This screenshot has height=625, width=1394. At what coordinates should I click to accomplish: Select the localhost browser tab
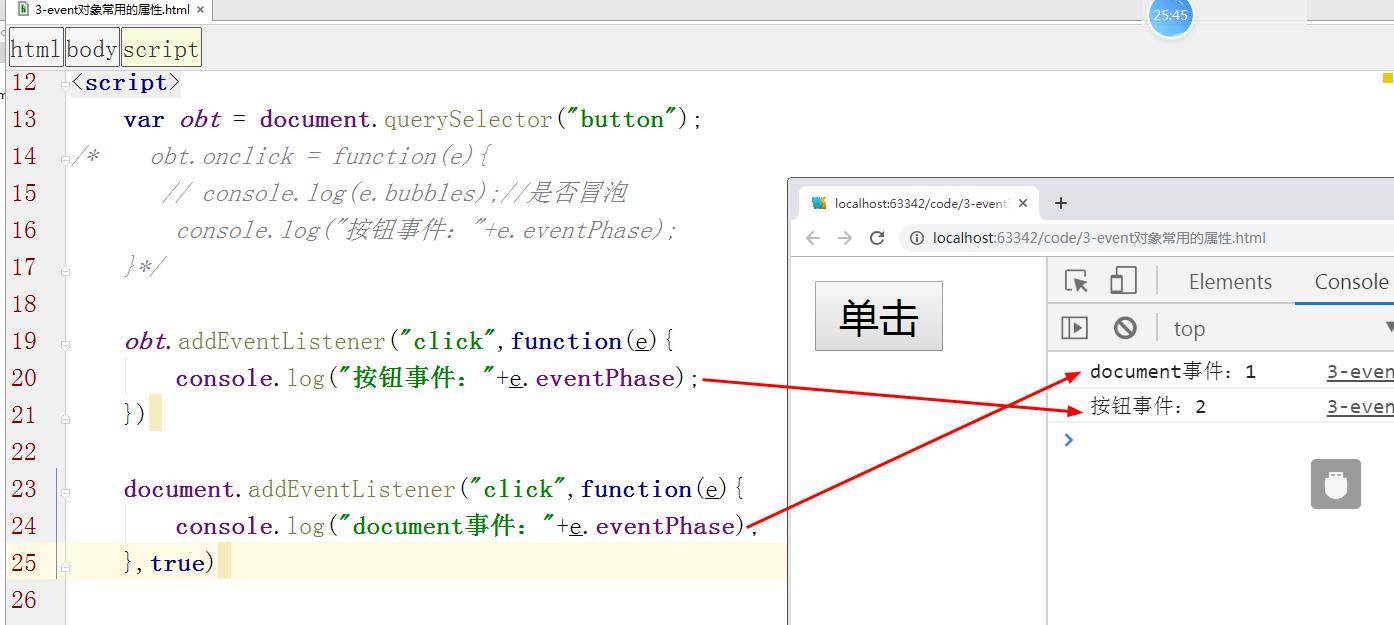click(x=919, y=203)
